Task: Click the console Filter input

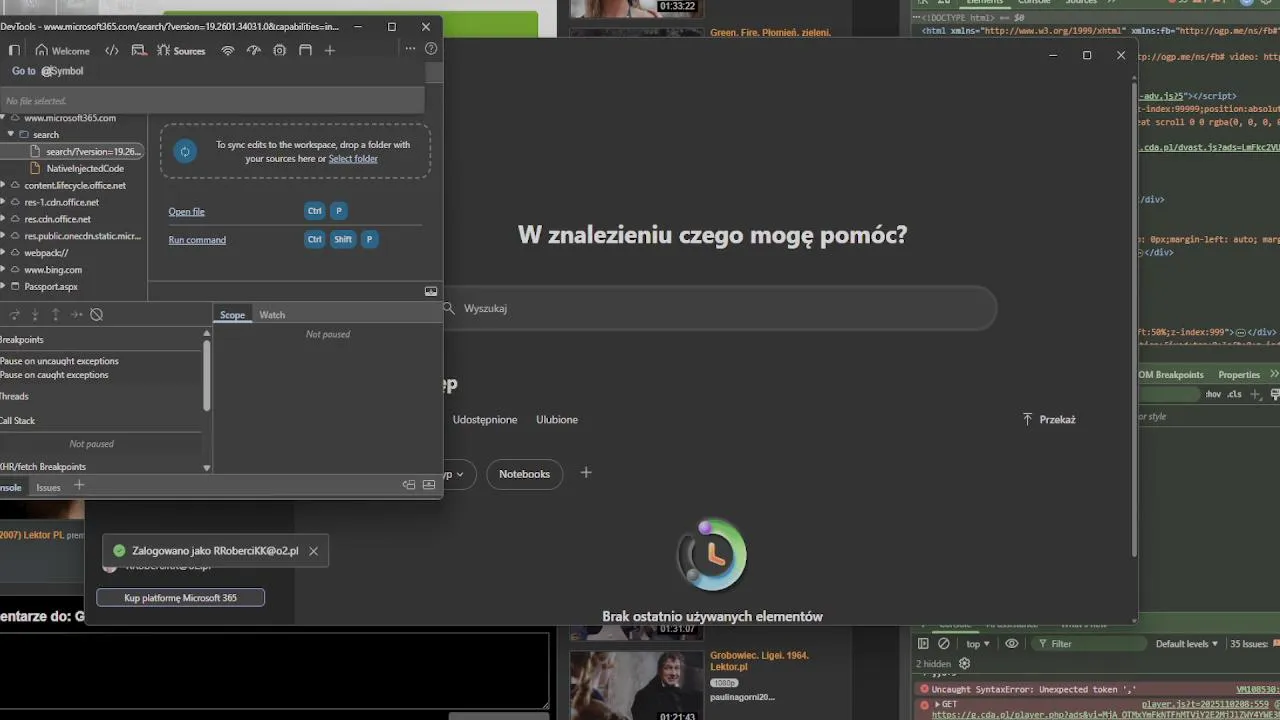Action: coord(1087,644)
